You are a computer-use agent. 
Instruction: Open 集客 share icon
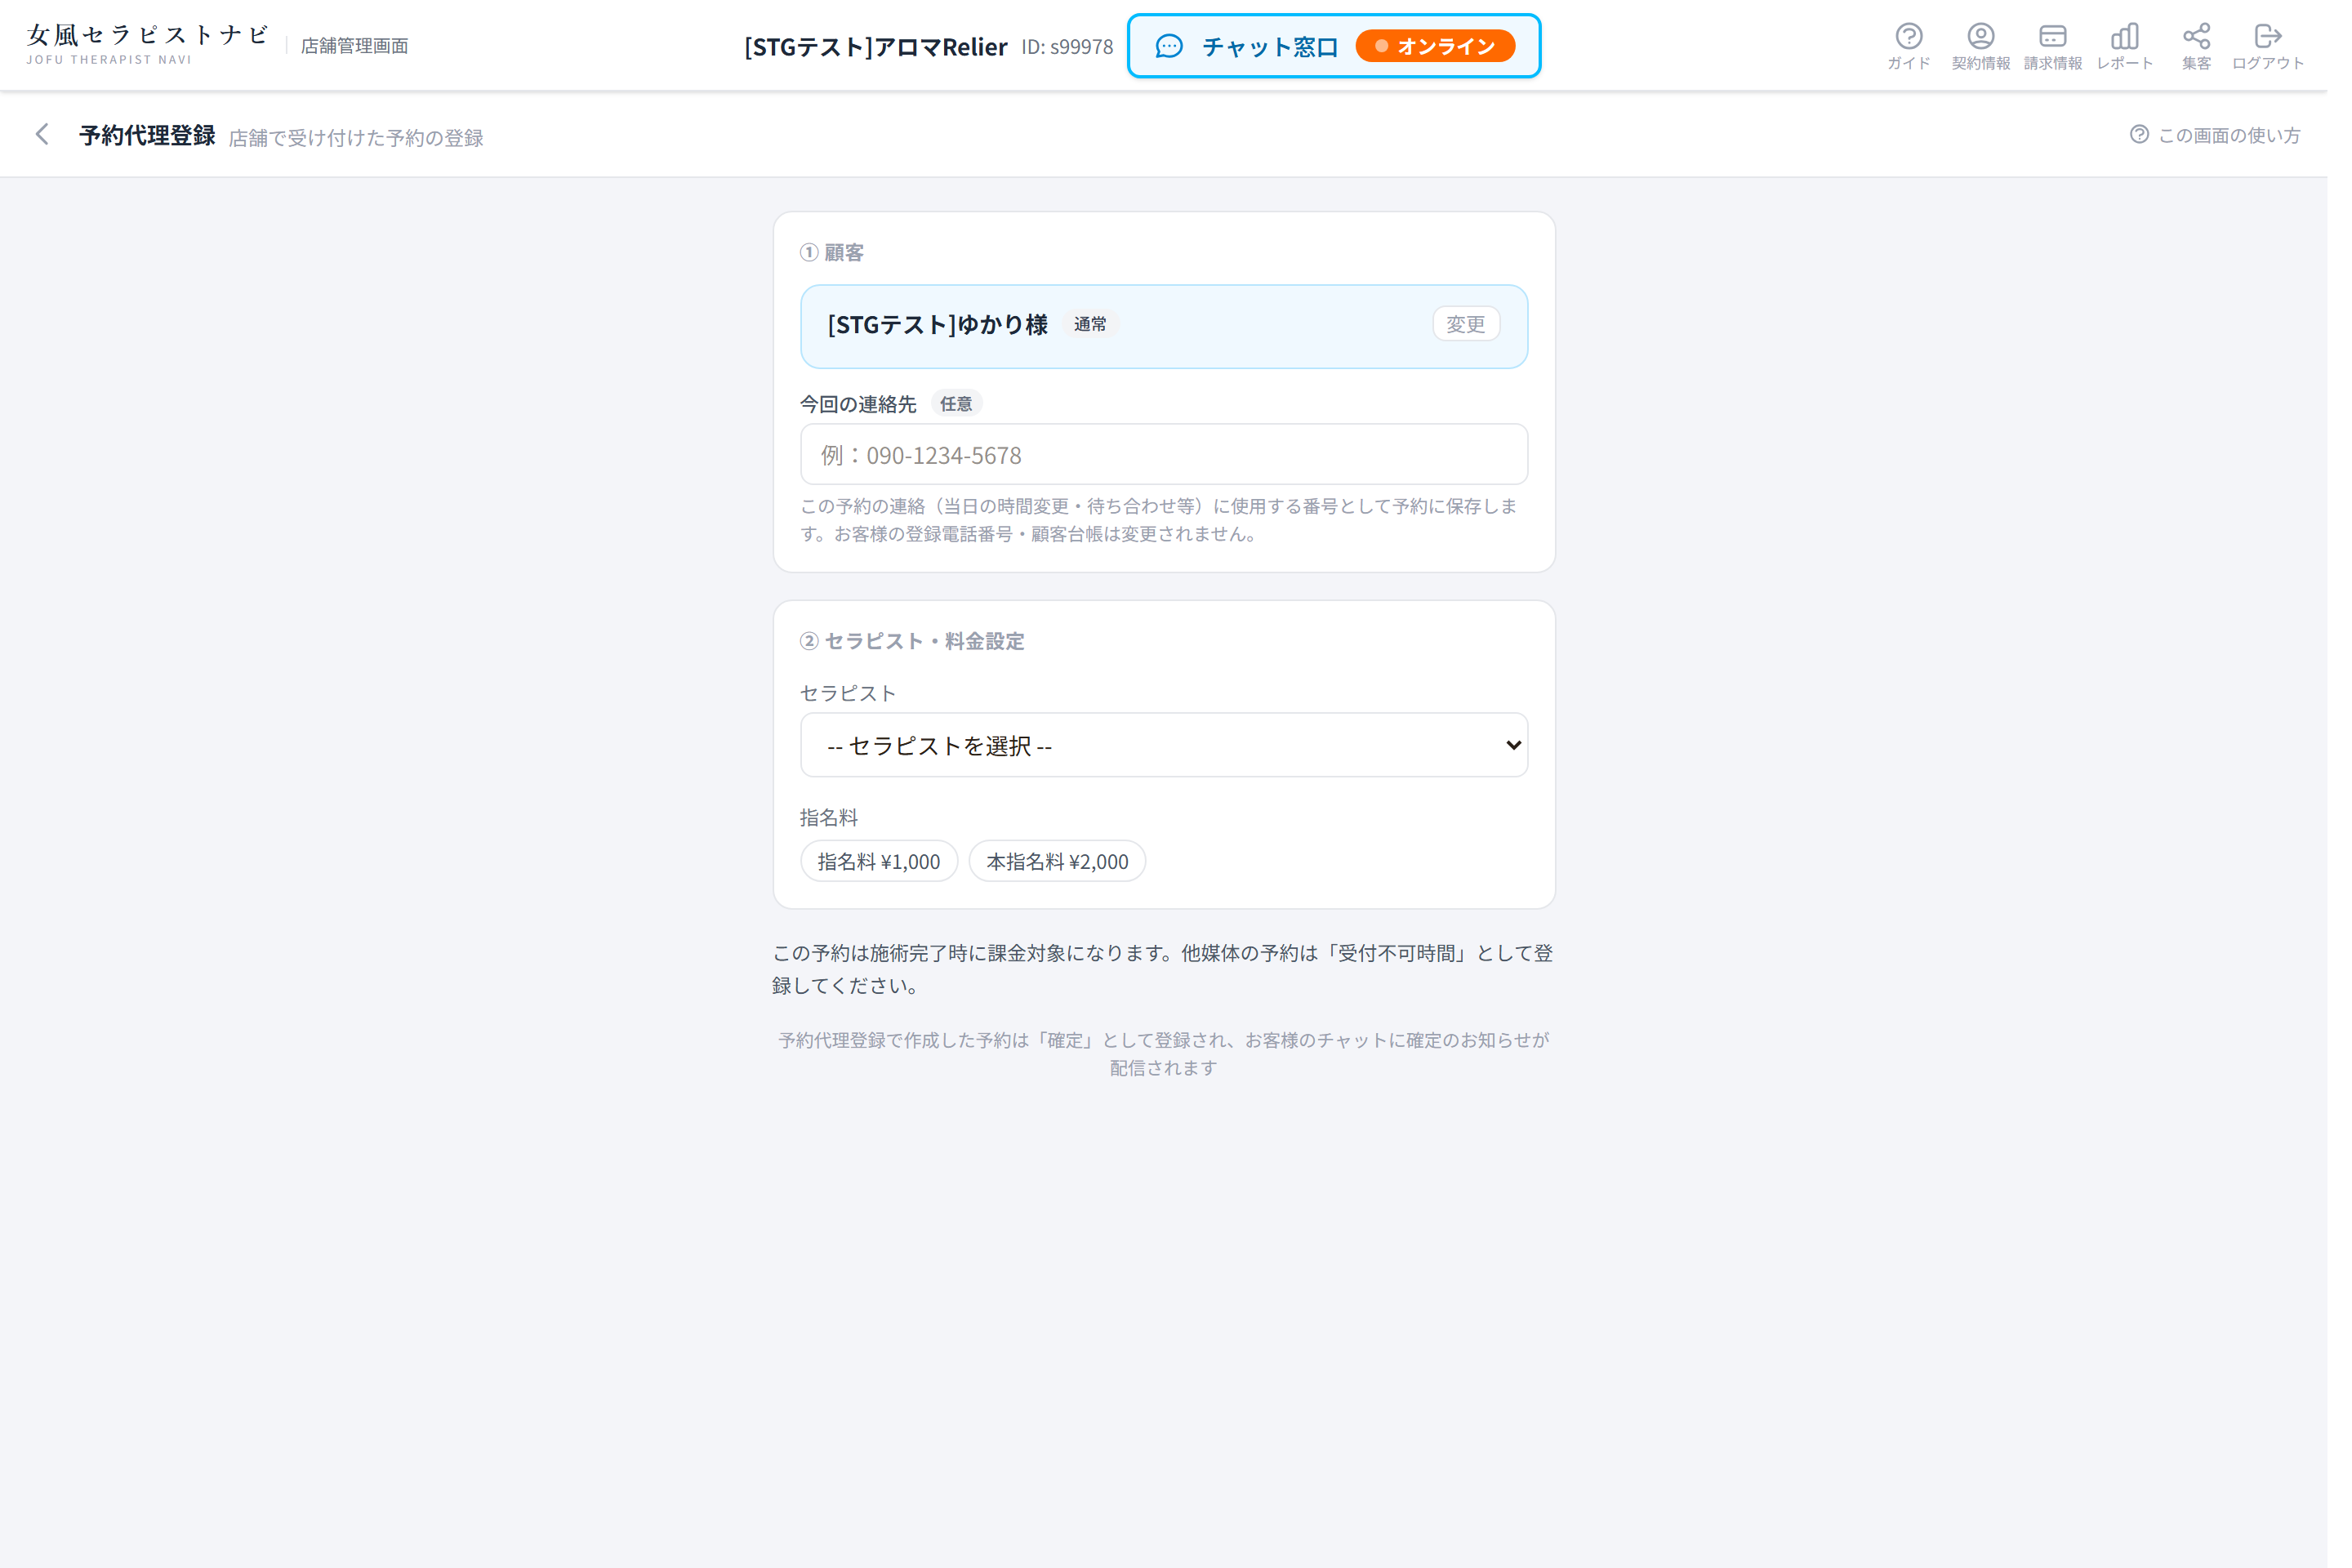point(2219,46)
